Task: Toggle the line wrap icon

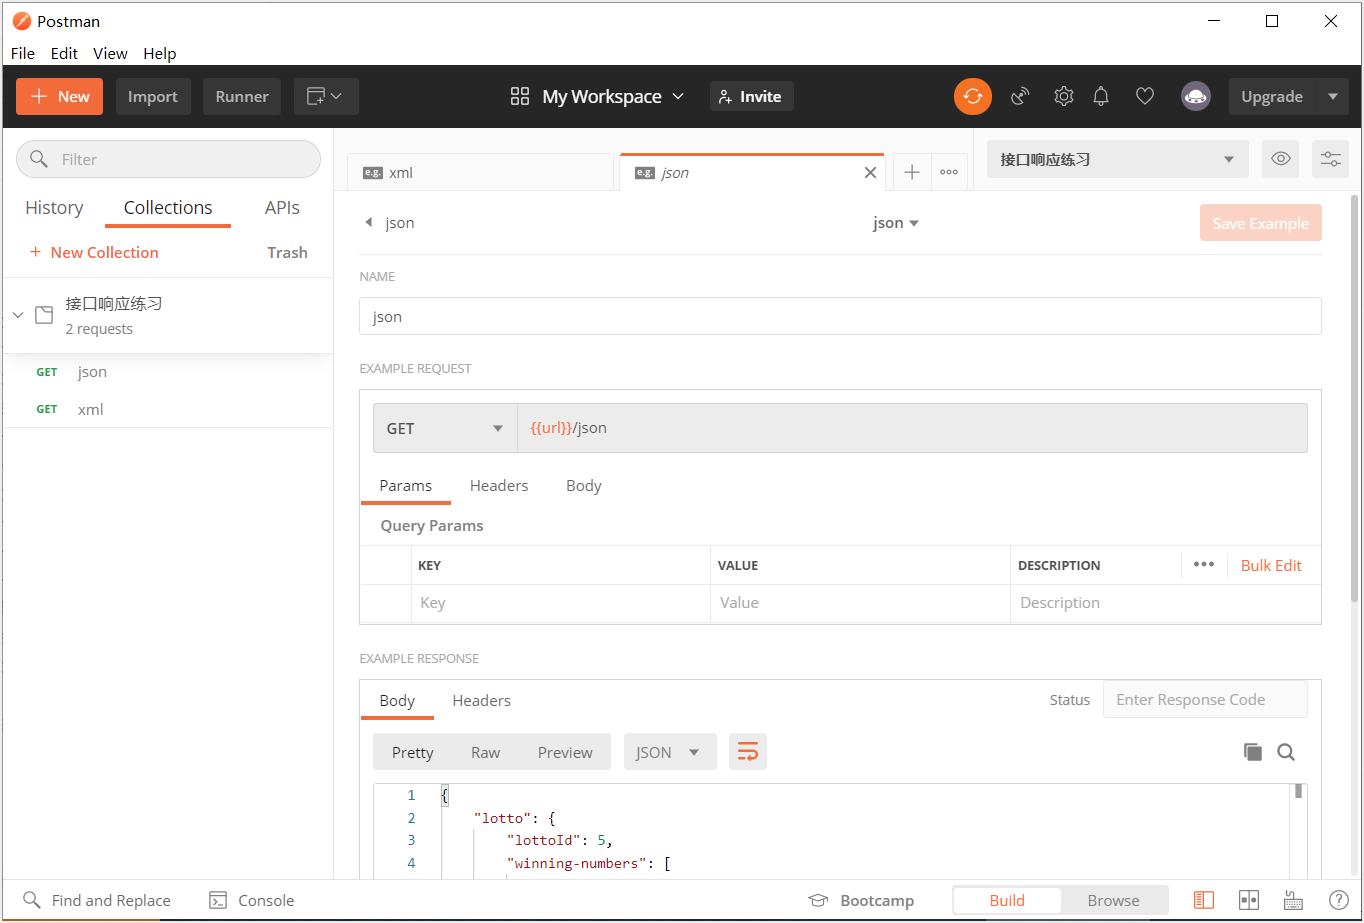Action: pos(748,752)
